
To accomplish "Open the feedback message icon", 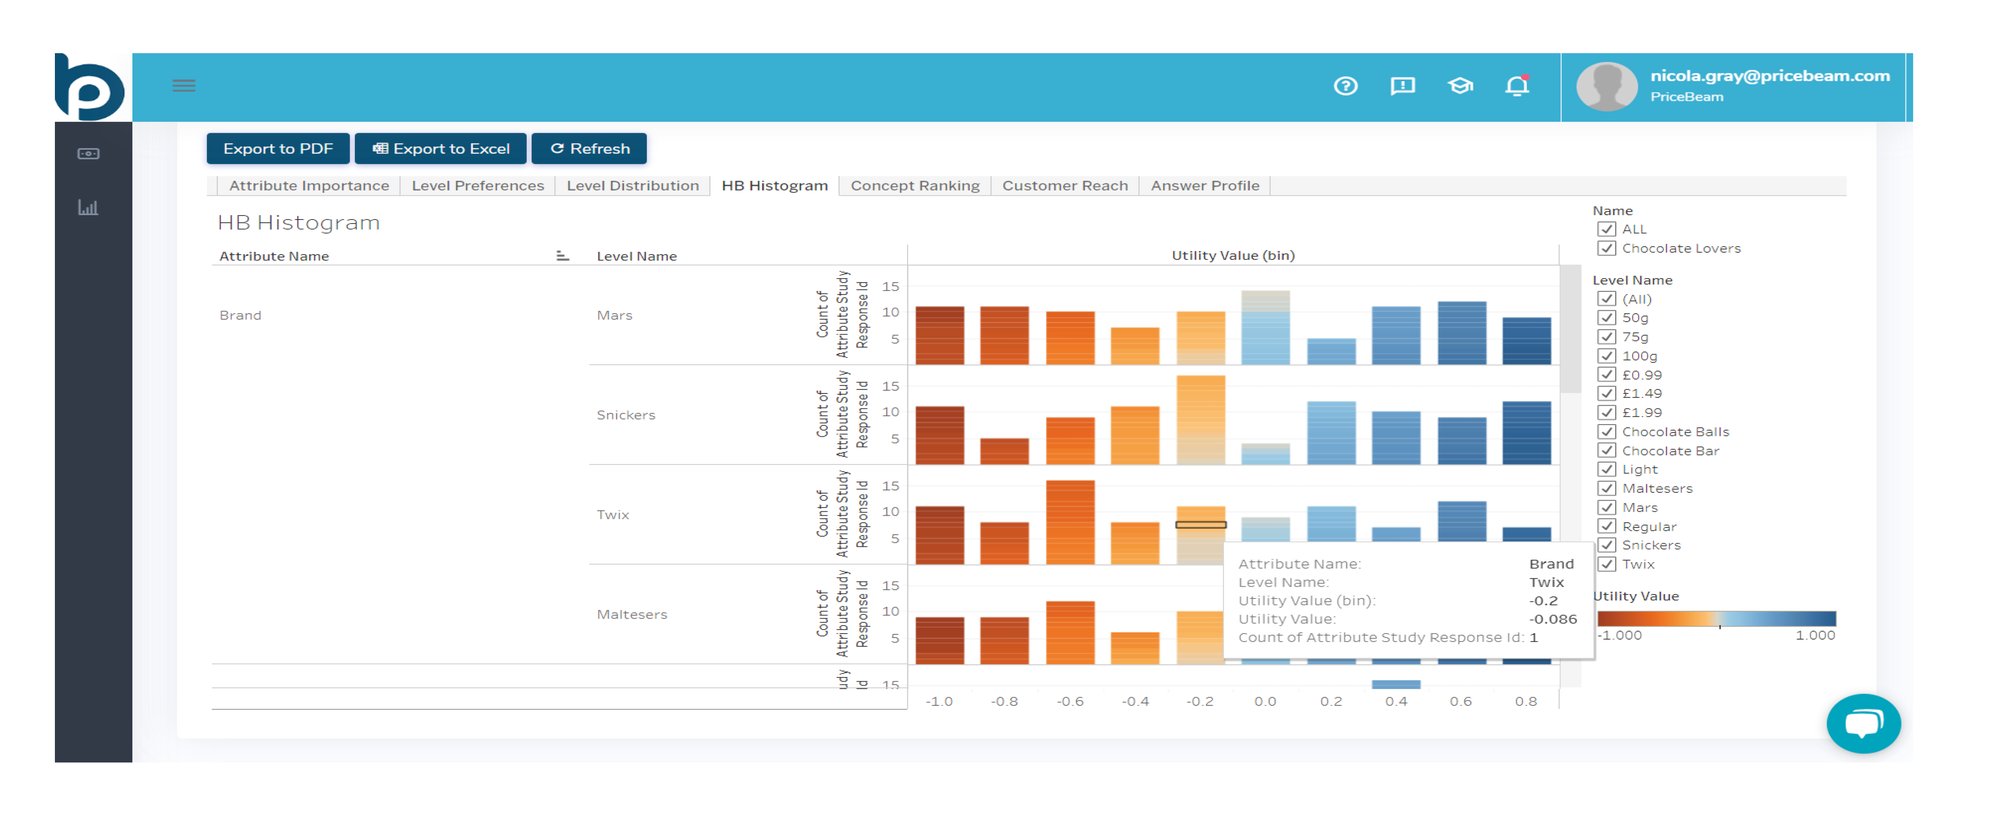I will (x=1402, y=86).
